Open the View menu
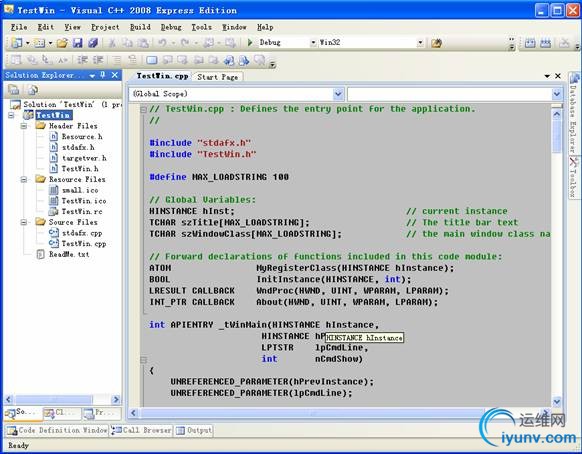Image resolution: width=582 pixels, height=454 pixels. (72, 27)
